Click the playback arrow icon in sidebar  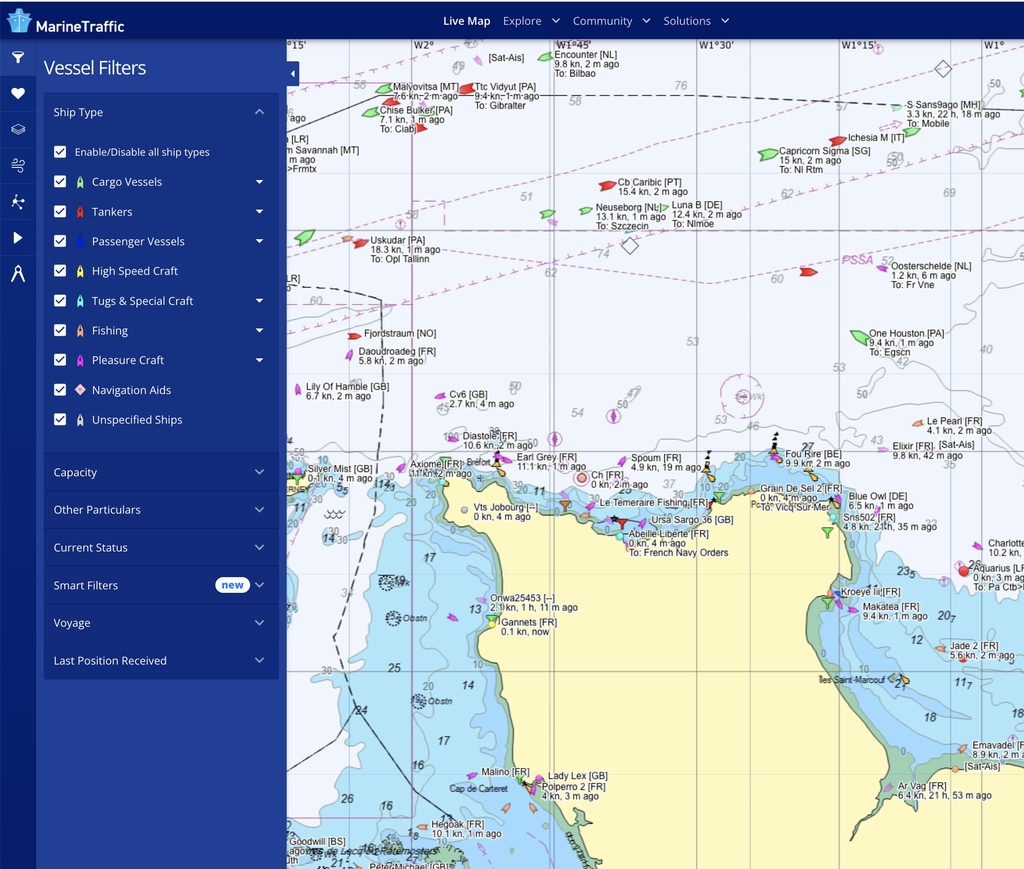(x=18, y=238)
